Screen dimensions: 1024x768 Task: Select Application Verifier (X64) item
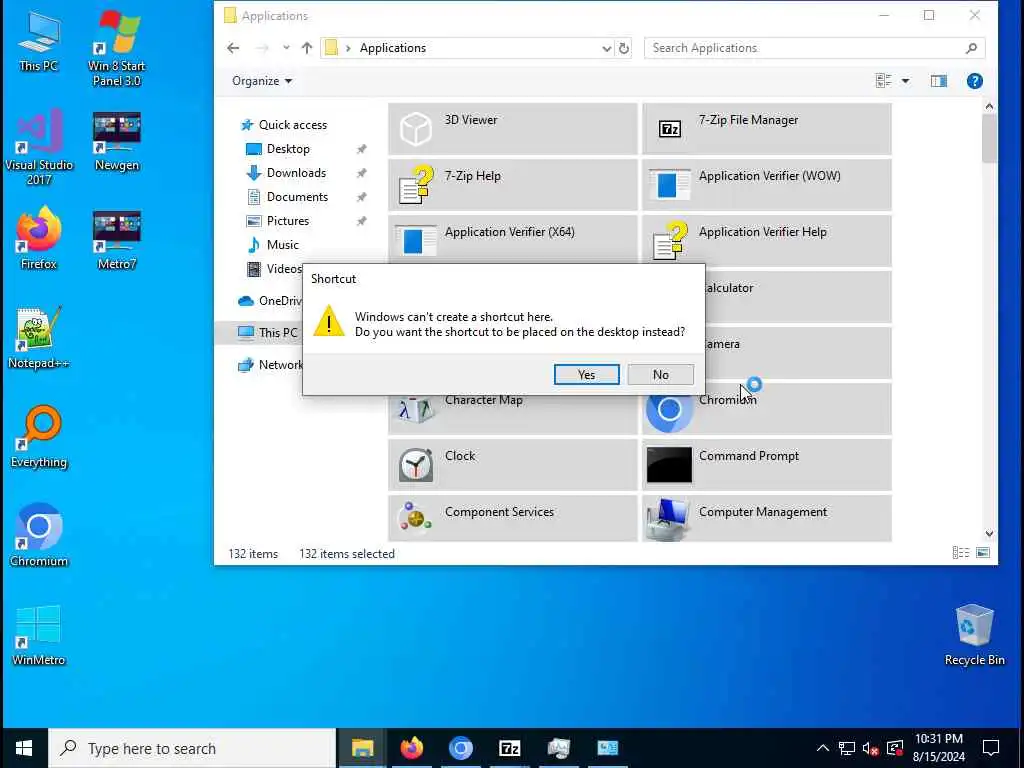(x=513, y=240)
